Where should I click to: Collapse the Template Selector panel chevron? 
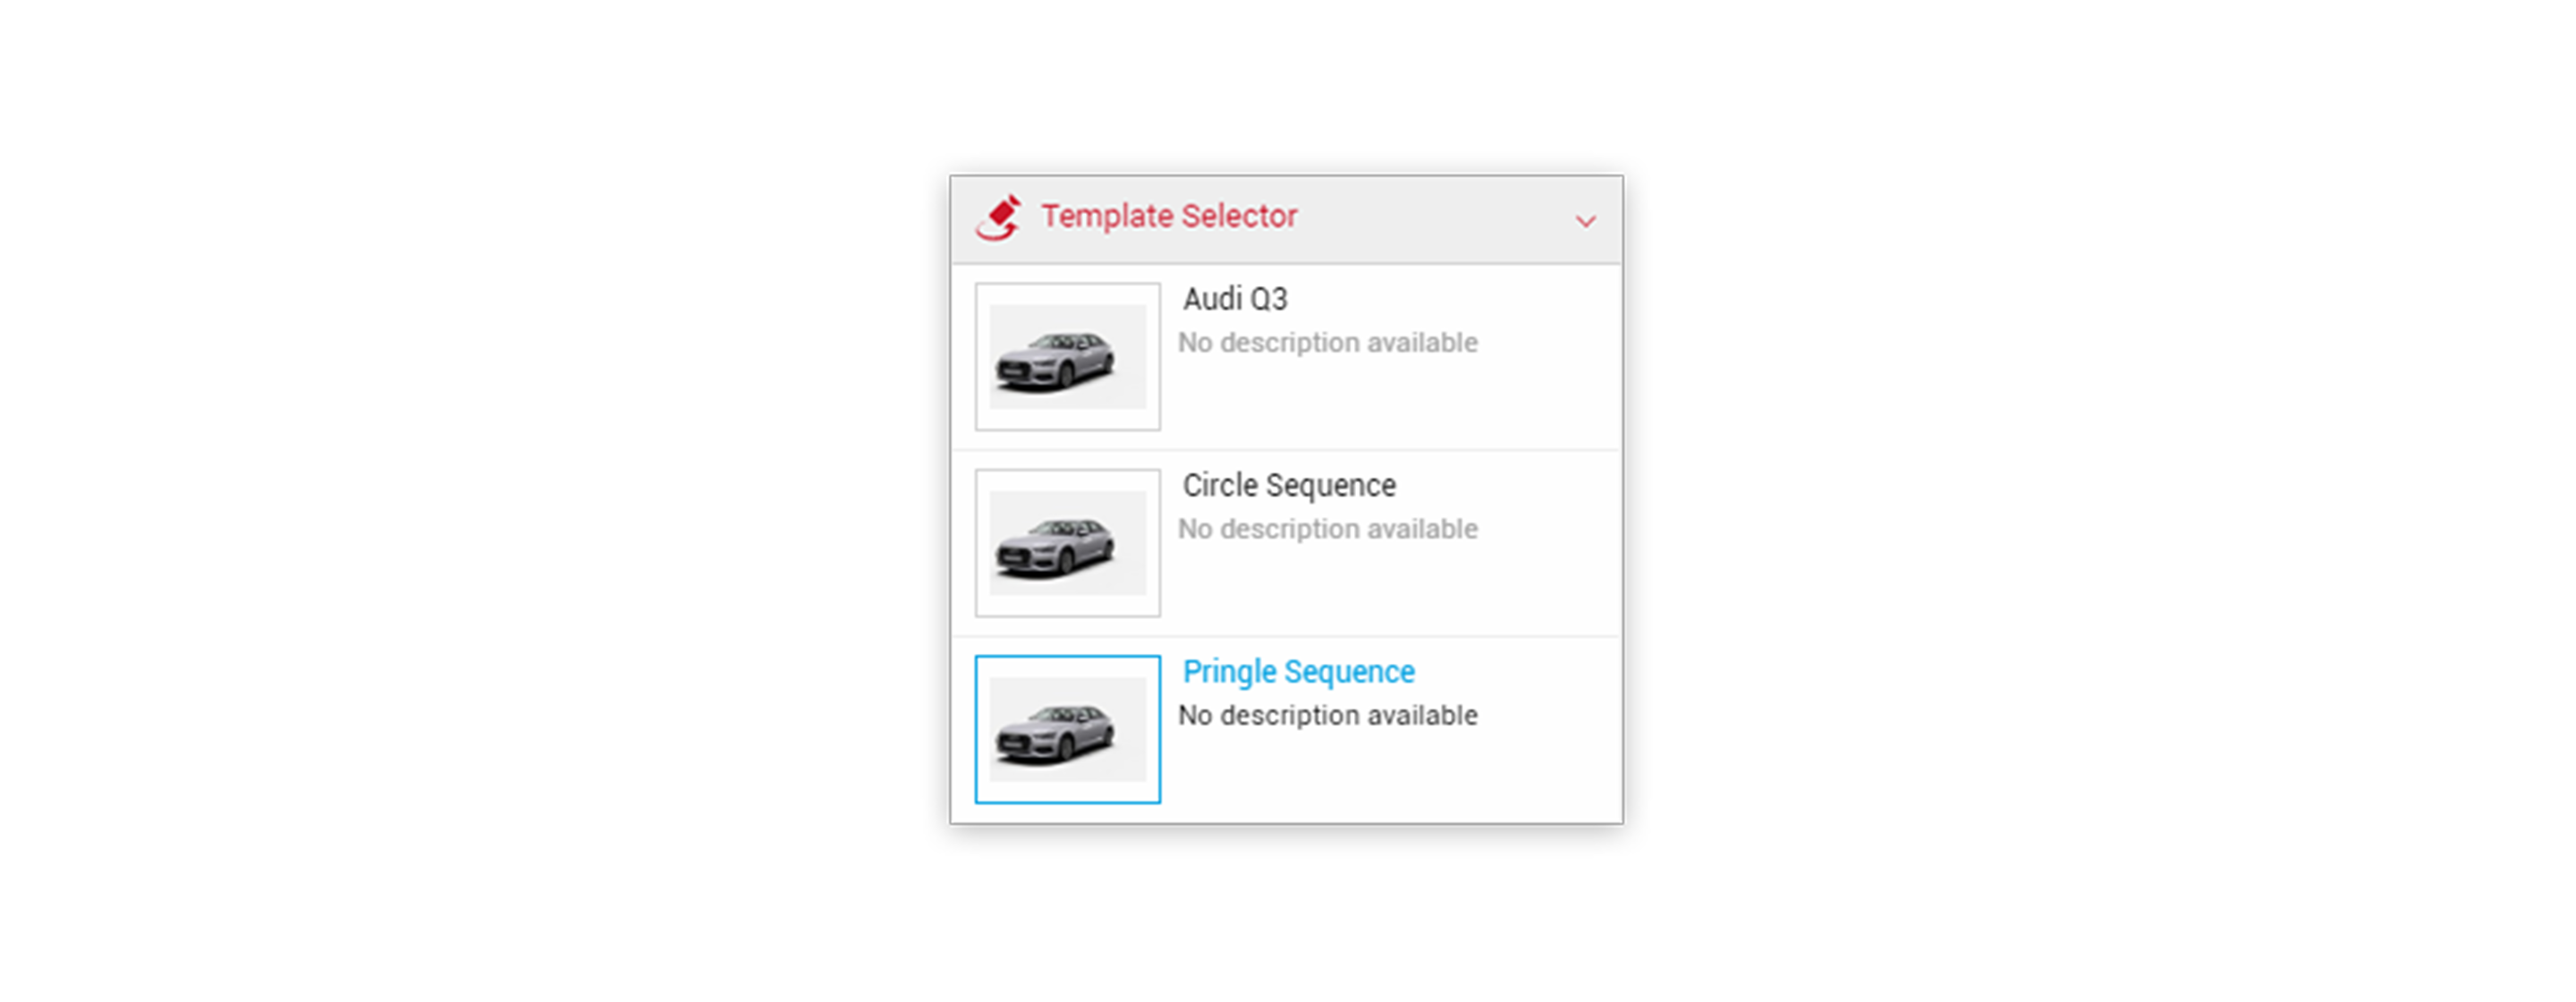(x=1585, y=221)
